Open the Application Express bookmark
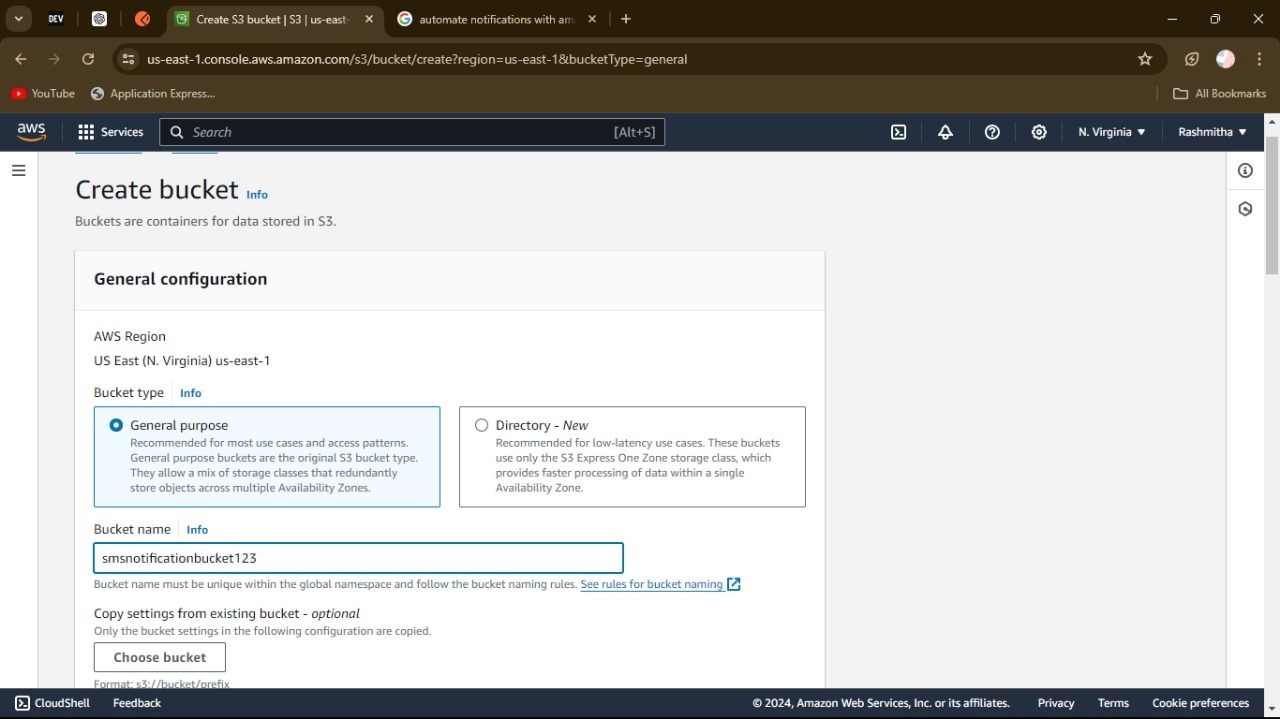The image size is (1280, 719). click(153, 93)
